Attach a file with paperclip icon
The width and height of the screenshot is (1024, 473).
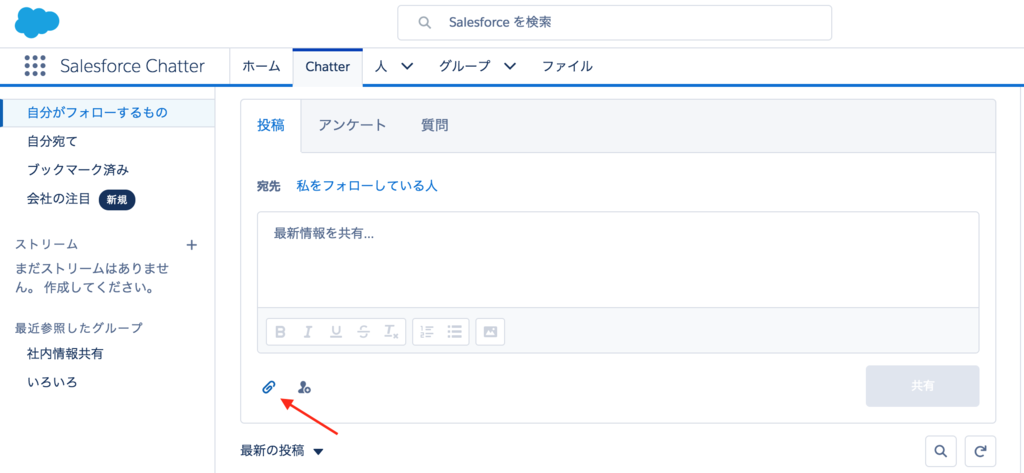(x=268, y=387)
